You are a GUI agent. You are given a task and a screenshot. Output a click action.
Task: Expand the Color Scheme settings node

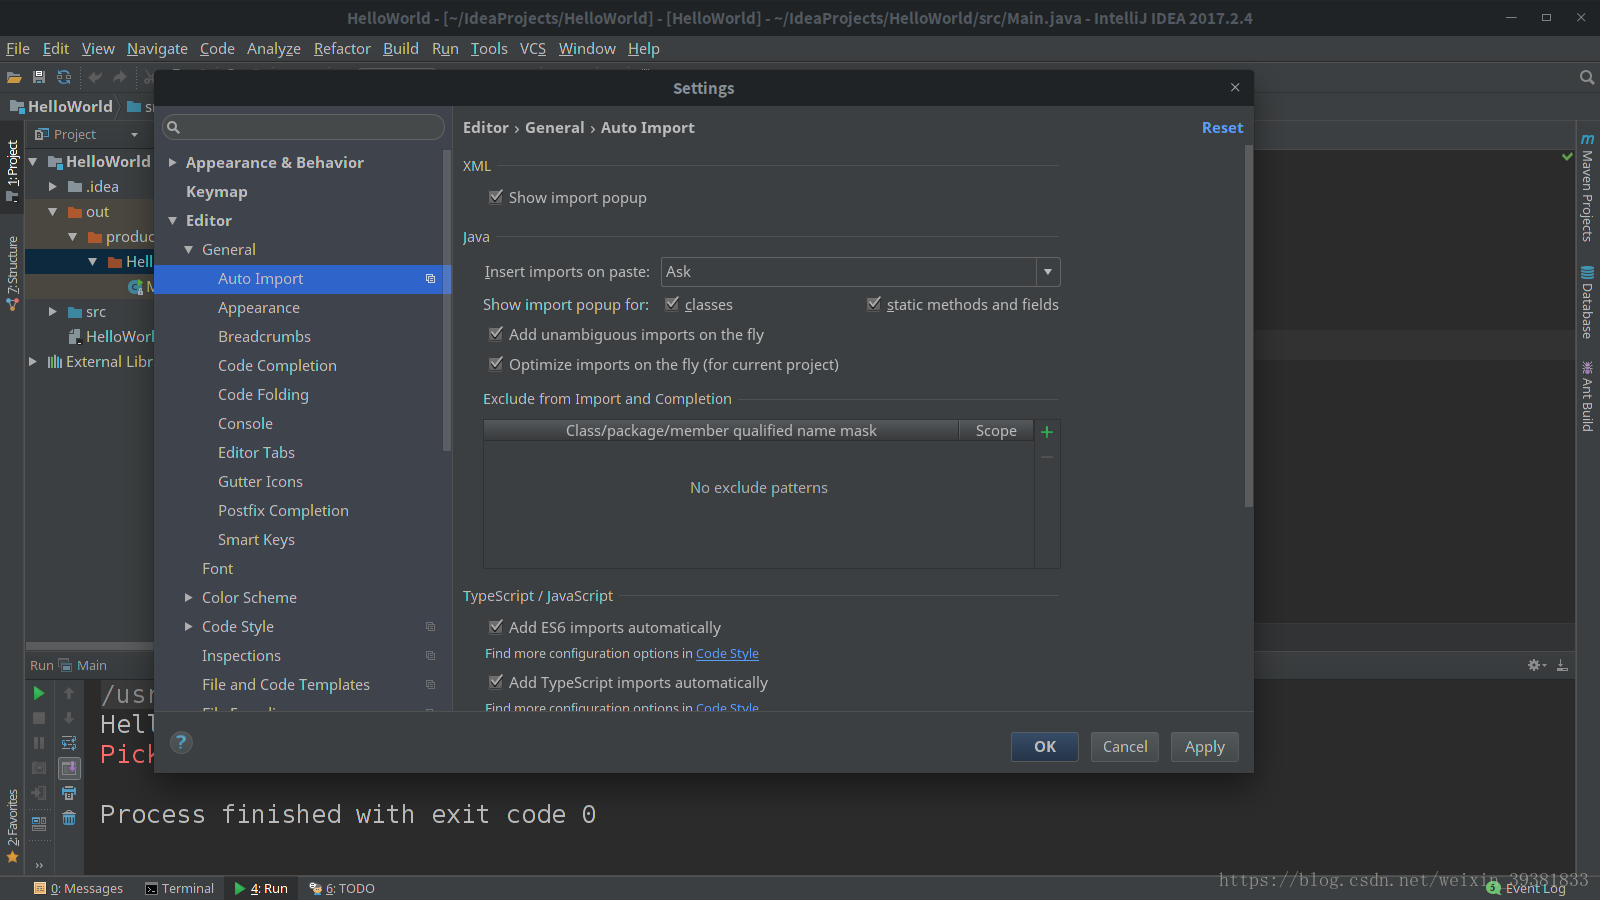tap(189, 597)
